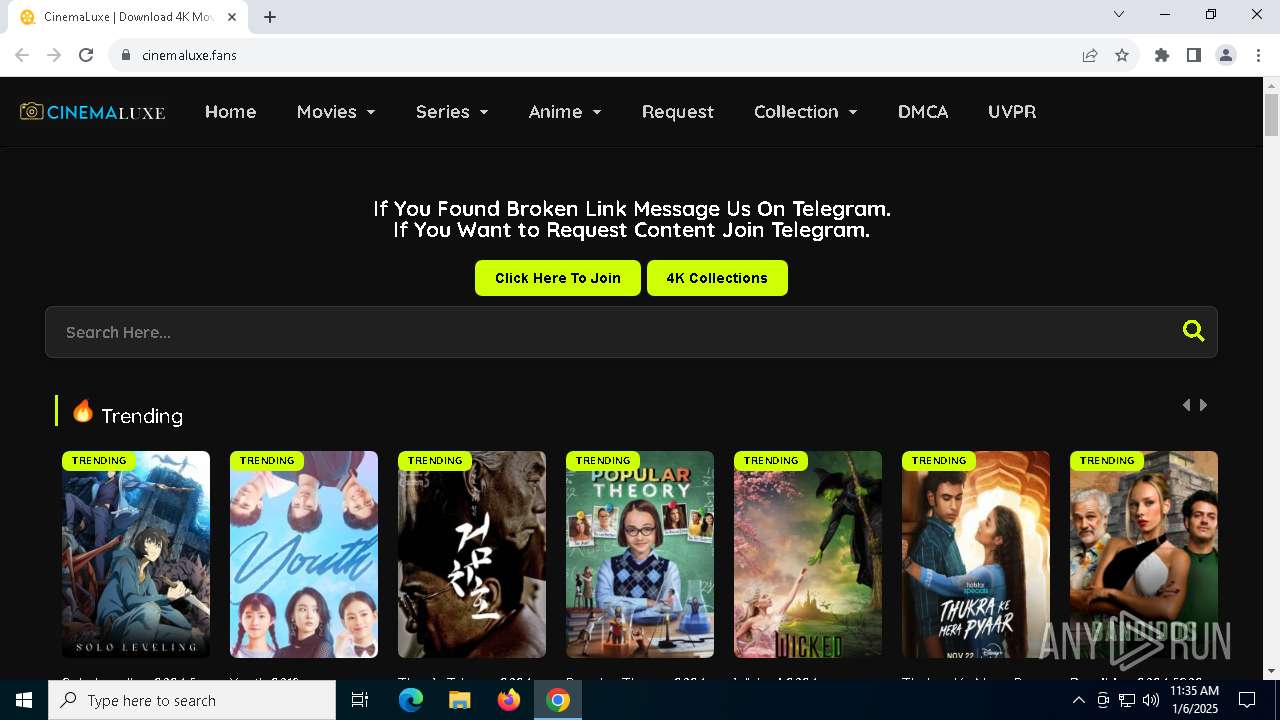Screen dimensions: 1280x720
Task: Expand Series dropdown menu
Action: [452, 112]
